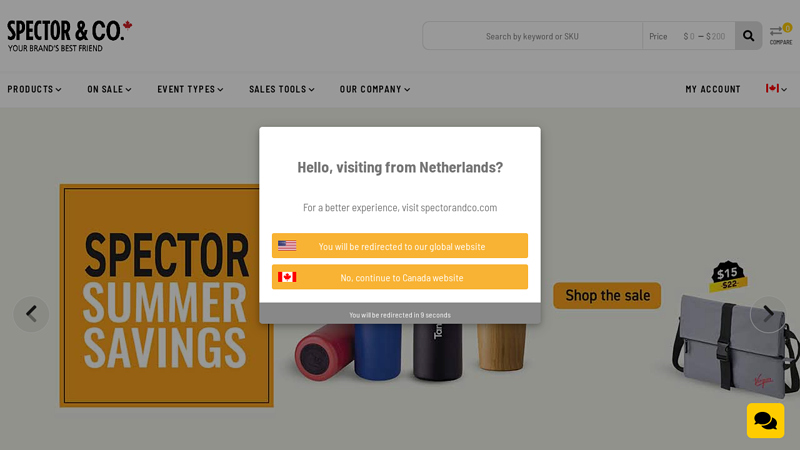Click the Spector & Co. logo
800x450 pixels.
point(69,36)
